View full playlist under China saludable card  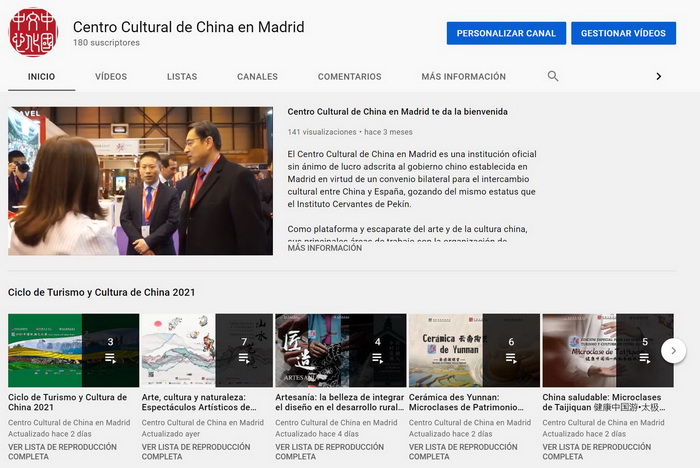pos(597,451)
